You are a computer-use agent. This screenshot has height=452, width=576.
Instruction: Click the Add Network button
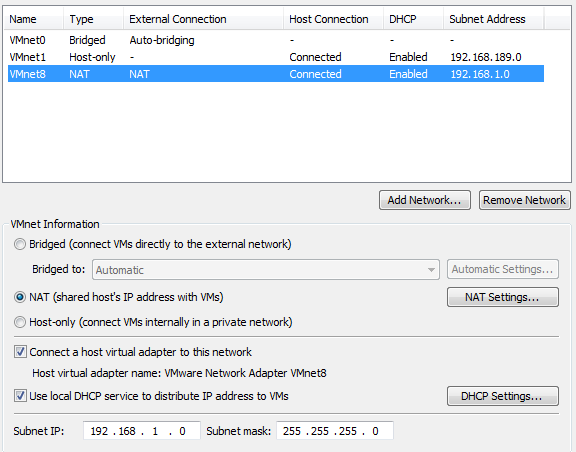425,200
